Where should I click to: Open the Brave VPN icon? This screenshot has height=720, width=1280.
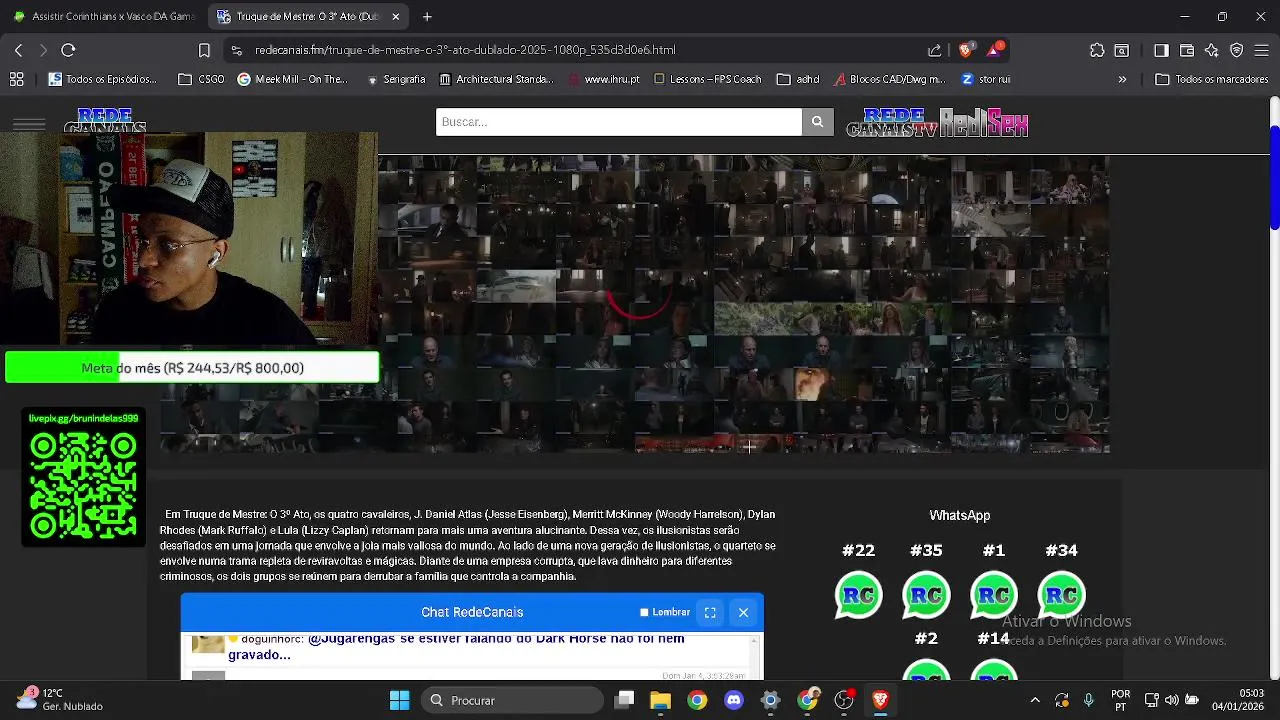point(1237,50)
